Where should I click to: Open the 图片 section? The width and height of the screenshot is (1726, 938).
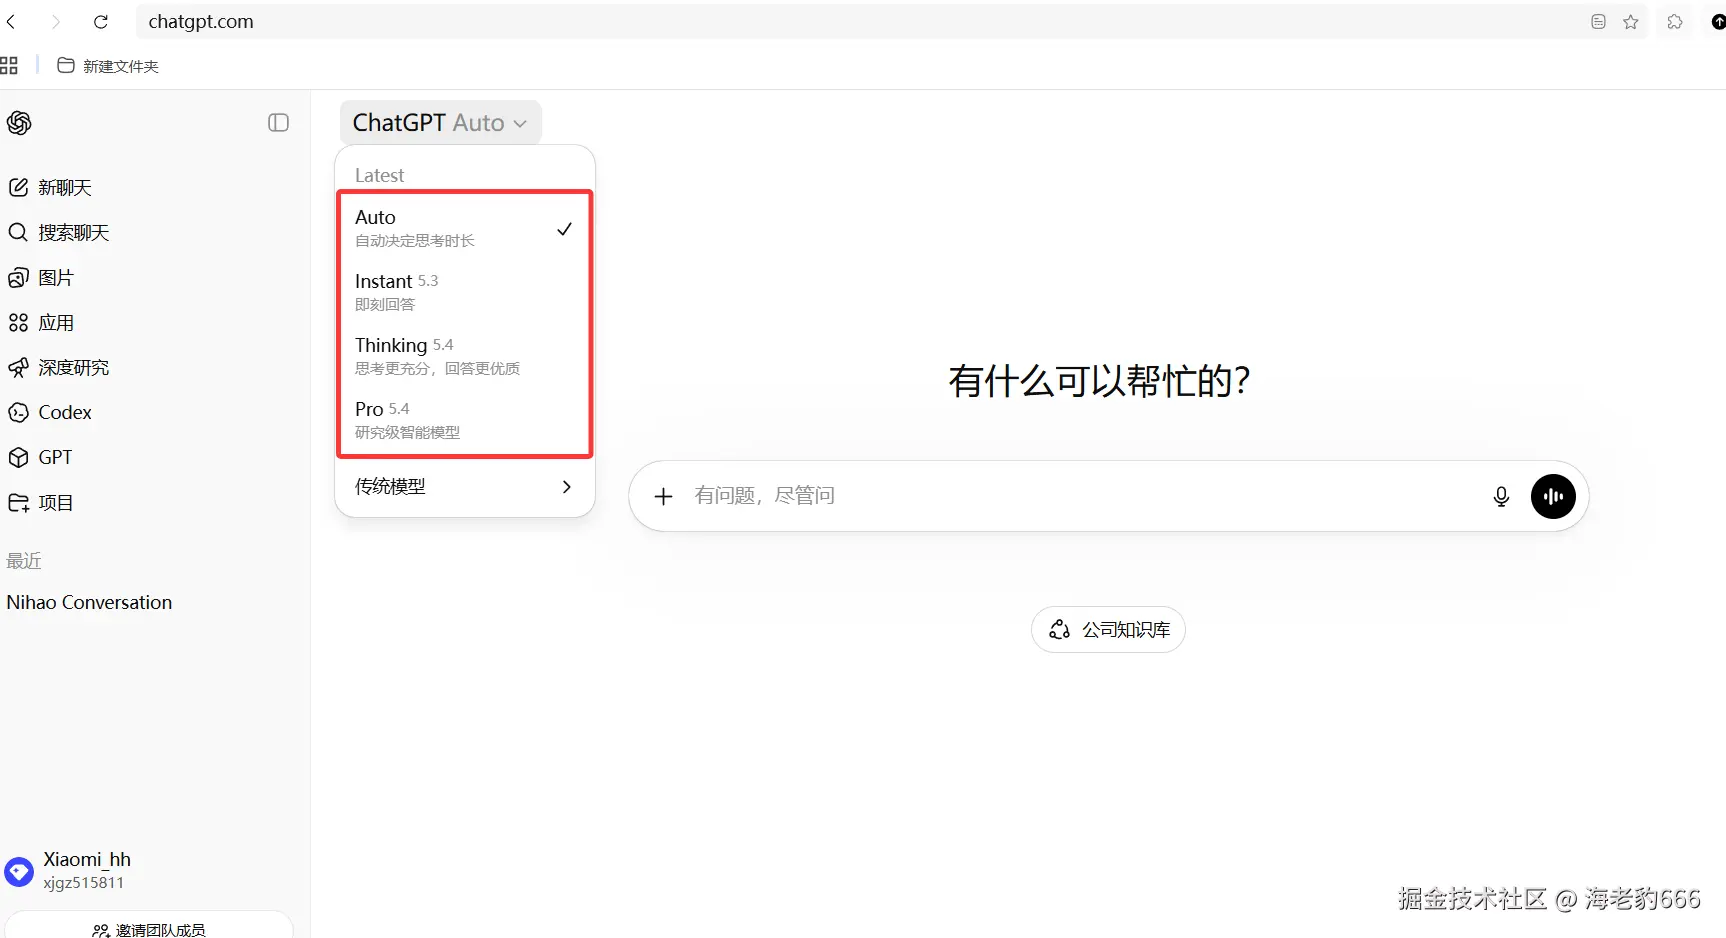tap(41, 278)
